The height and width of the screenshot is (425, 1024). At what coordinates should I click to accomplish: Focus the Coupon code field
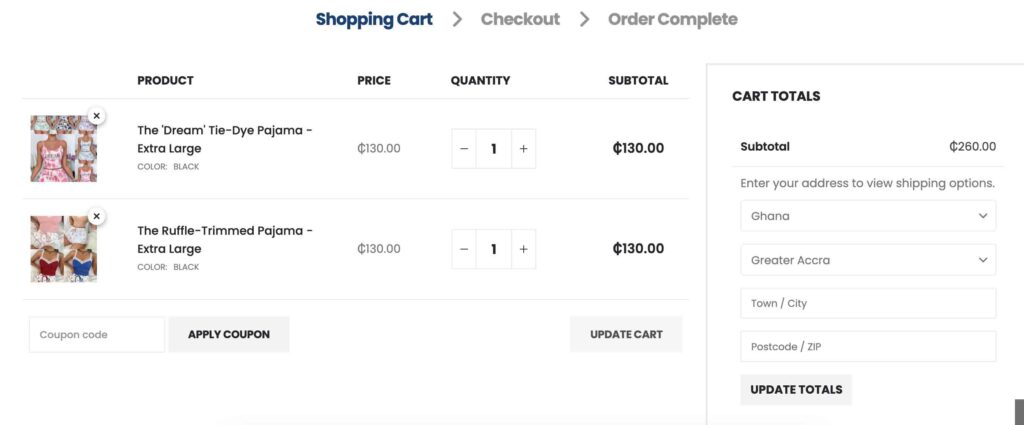click(x=97, y=334)
